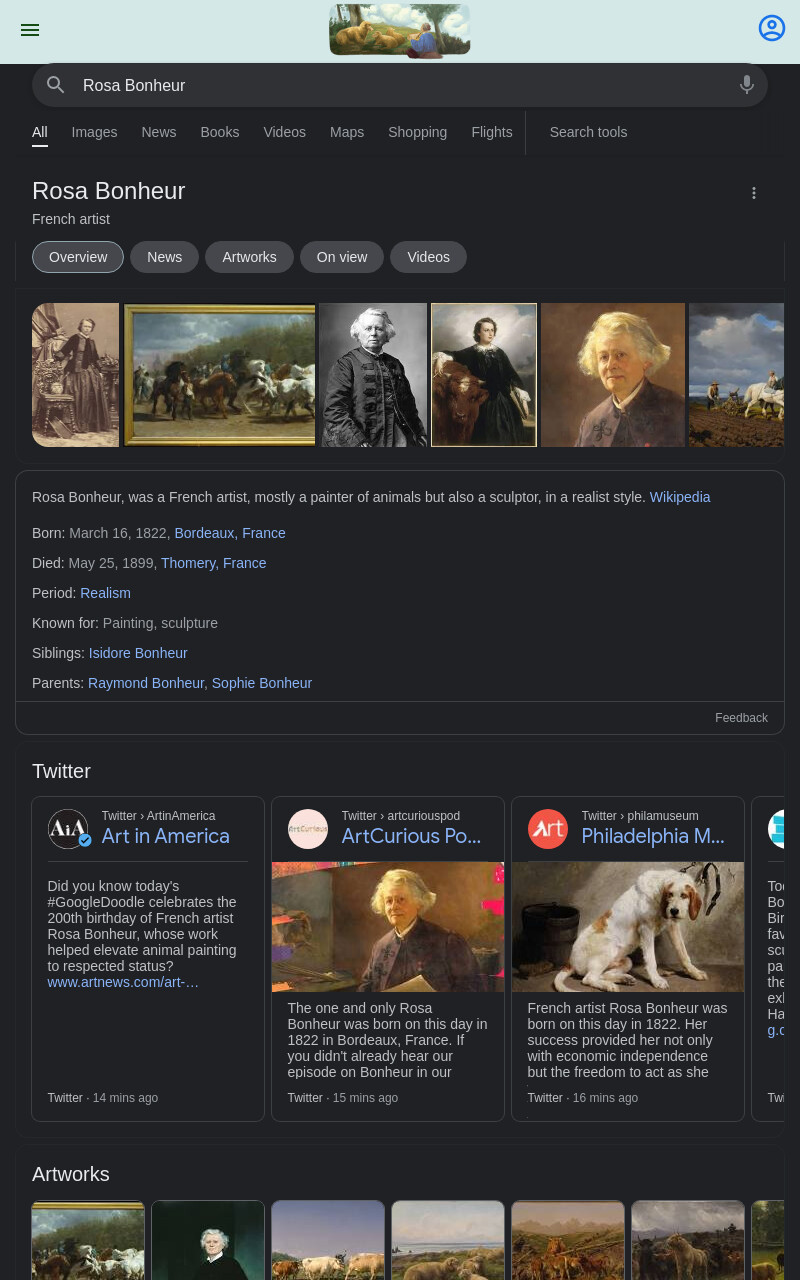Click the magnifying glass search icon
Image resolution: width=800 pixels, height=1280 pixels.
56,85
